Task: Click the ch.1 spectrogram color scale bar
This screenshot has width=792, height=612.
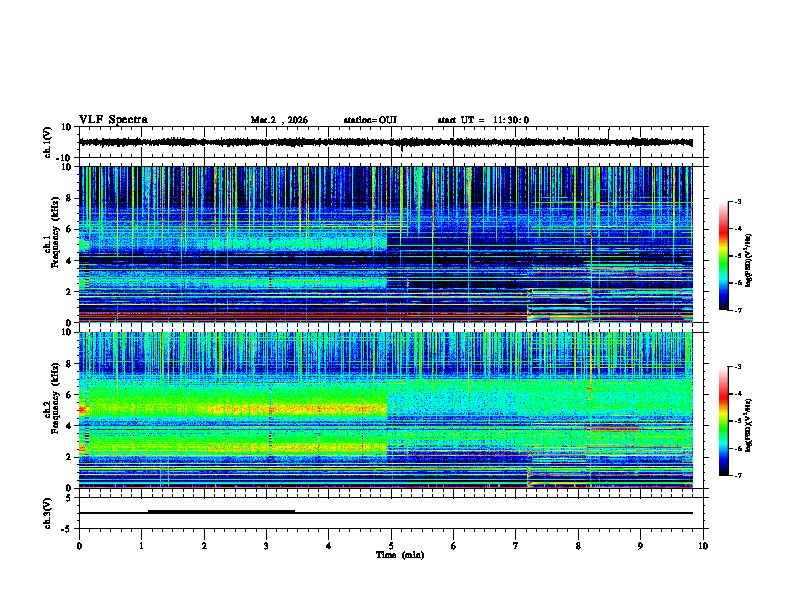Action: (723, 256)
